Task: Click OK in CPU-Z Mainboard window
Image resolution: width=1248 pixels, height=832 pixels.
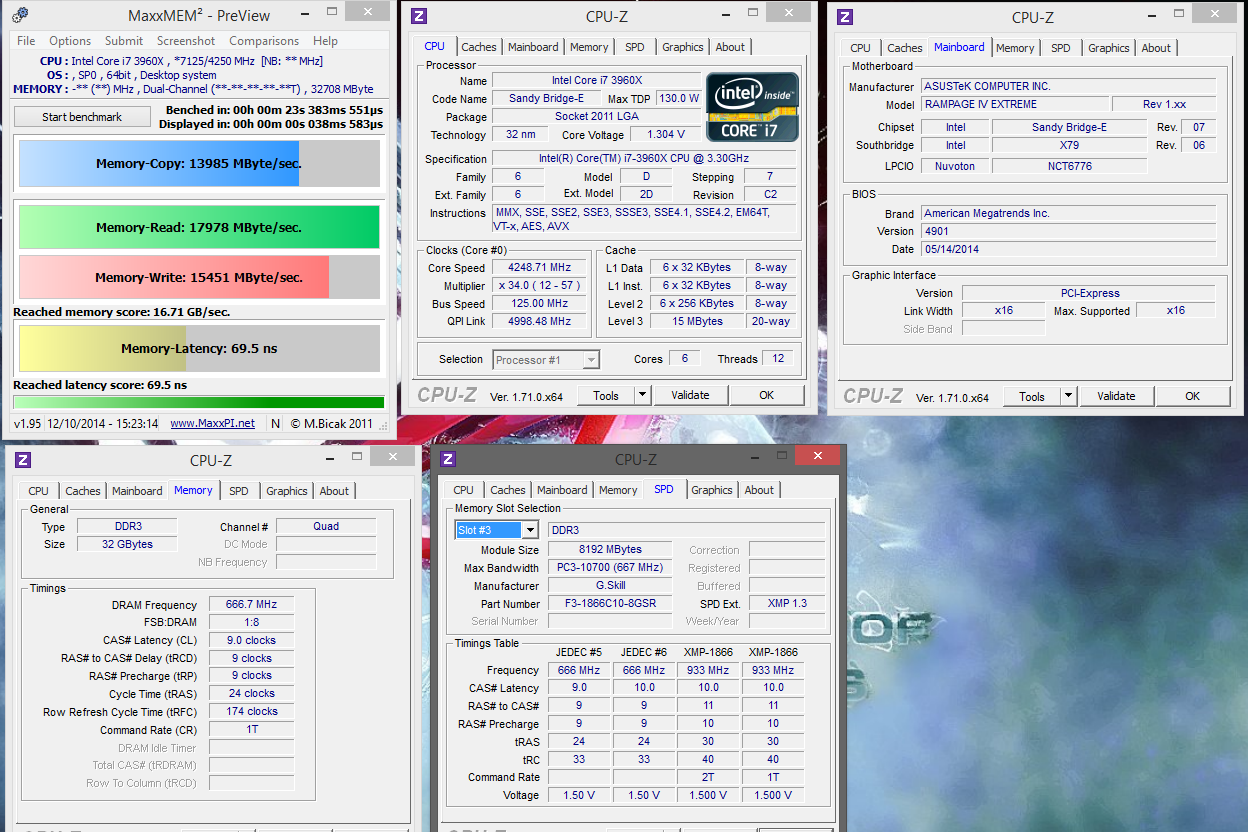Action: point(1192,396)
